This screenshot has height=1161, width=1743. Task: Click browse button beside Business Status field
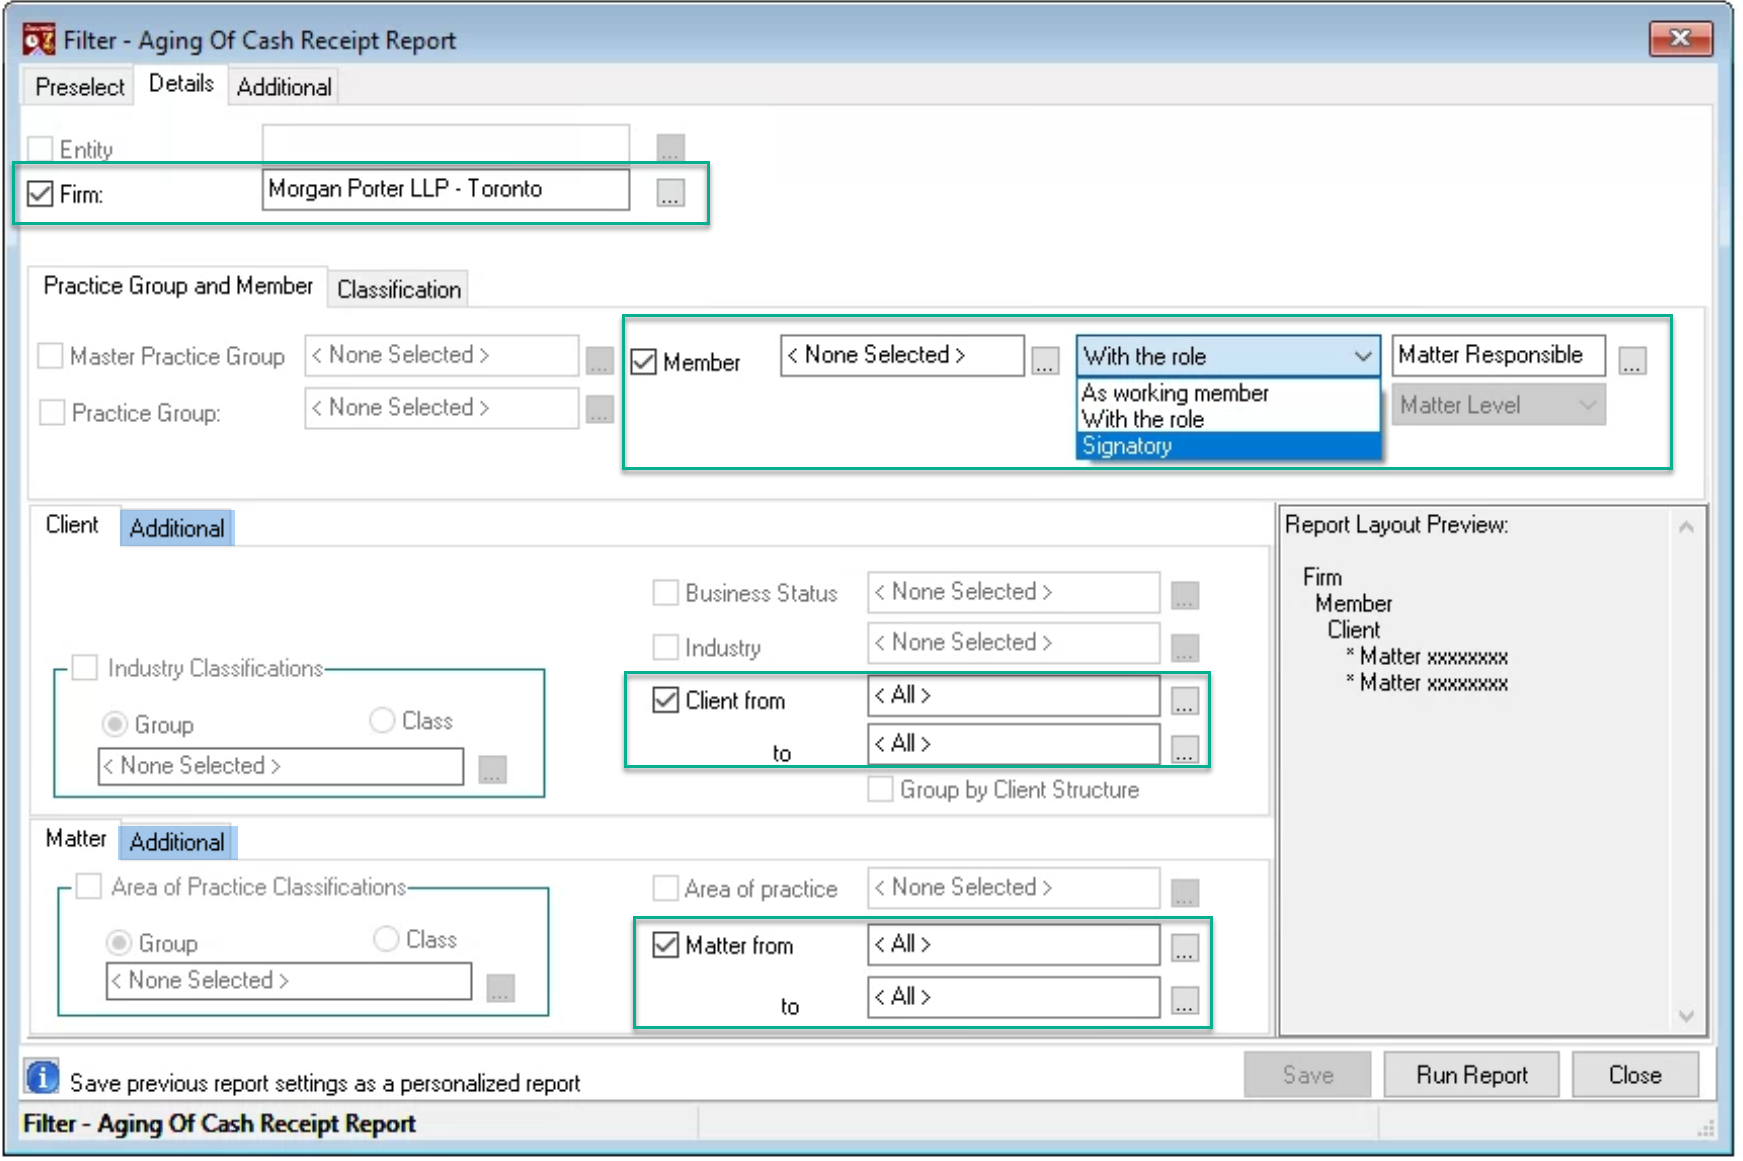pos(1184,595)
